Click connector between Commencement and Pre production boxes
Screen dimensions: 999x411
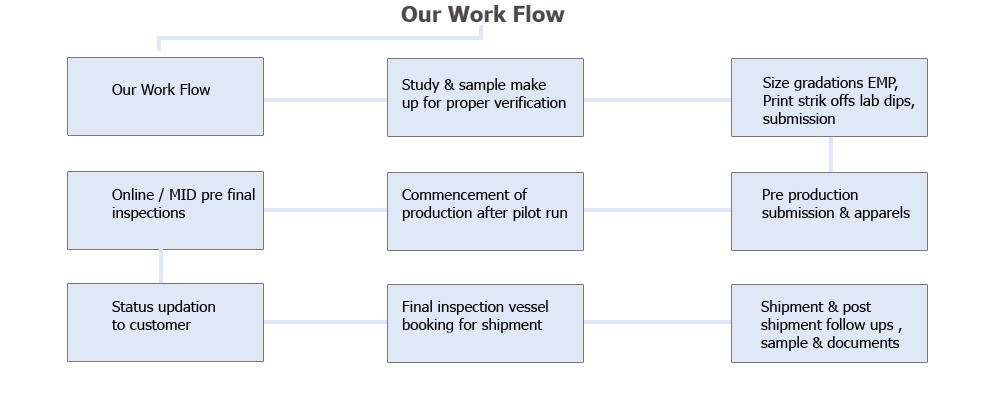[657, 210]
